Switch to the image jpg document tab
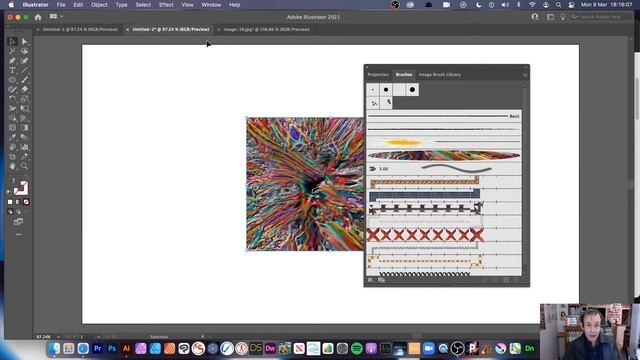Image resolution: width=640 pixels, height=360 pixels. point(266,29)
